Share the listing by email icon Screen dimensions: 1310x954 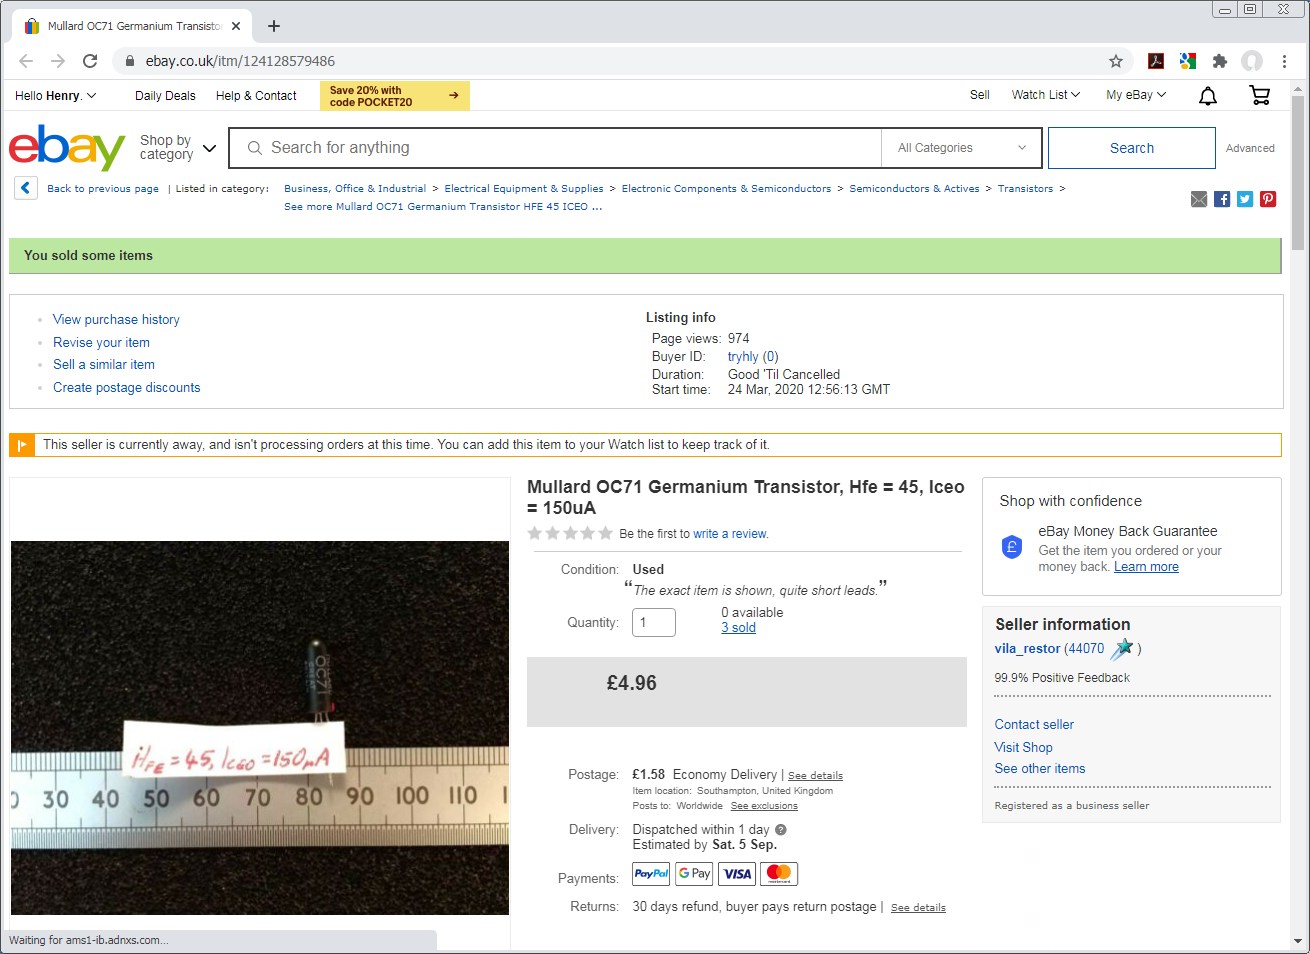(x=1199, y=199)
